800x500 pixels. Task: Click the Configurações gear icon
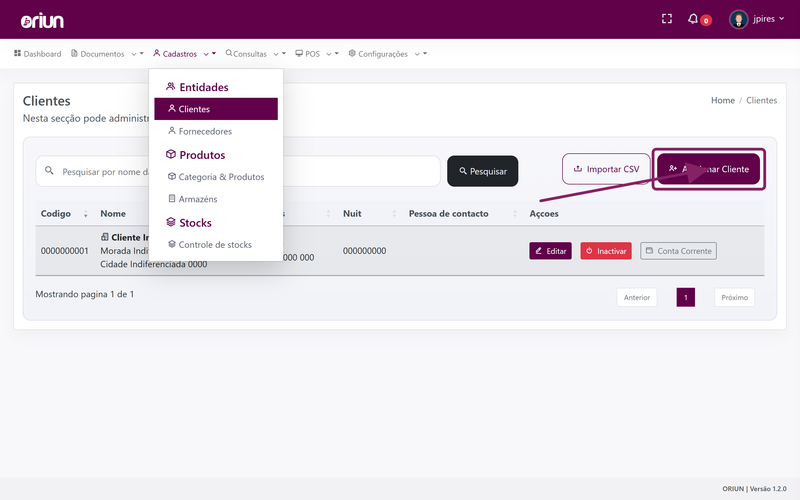pos(352,53)
